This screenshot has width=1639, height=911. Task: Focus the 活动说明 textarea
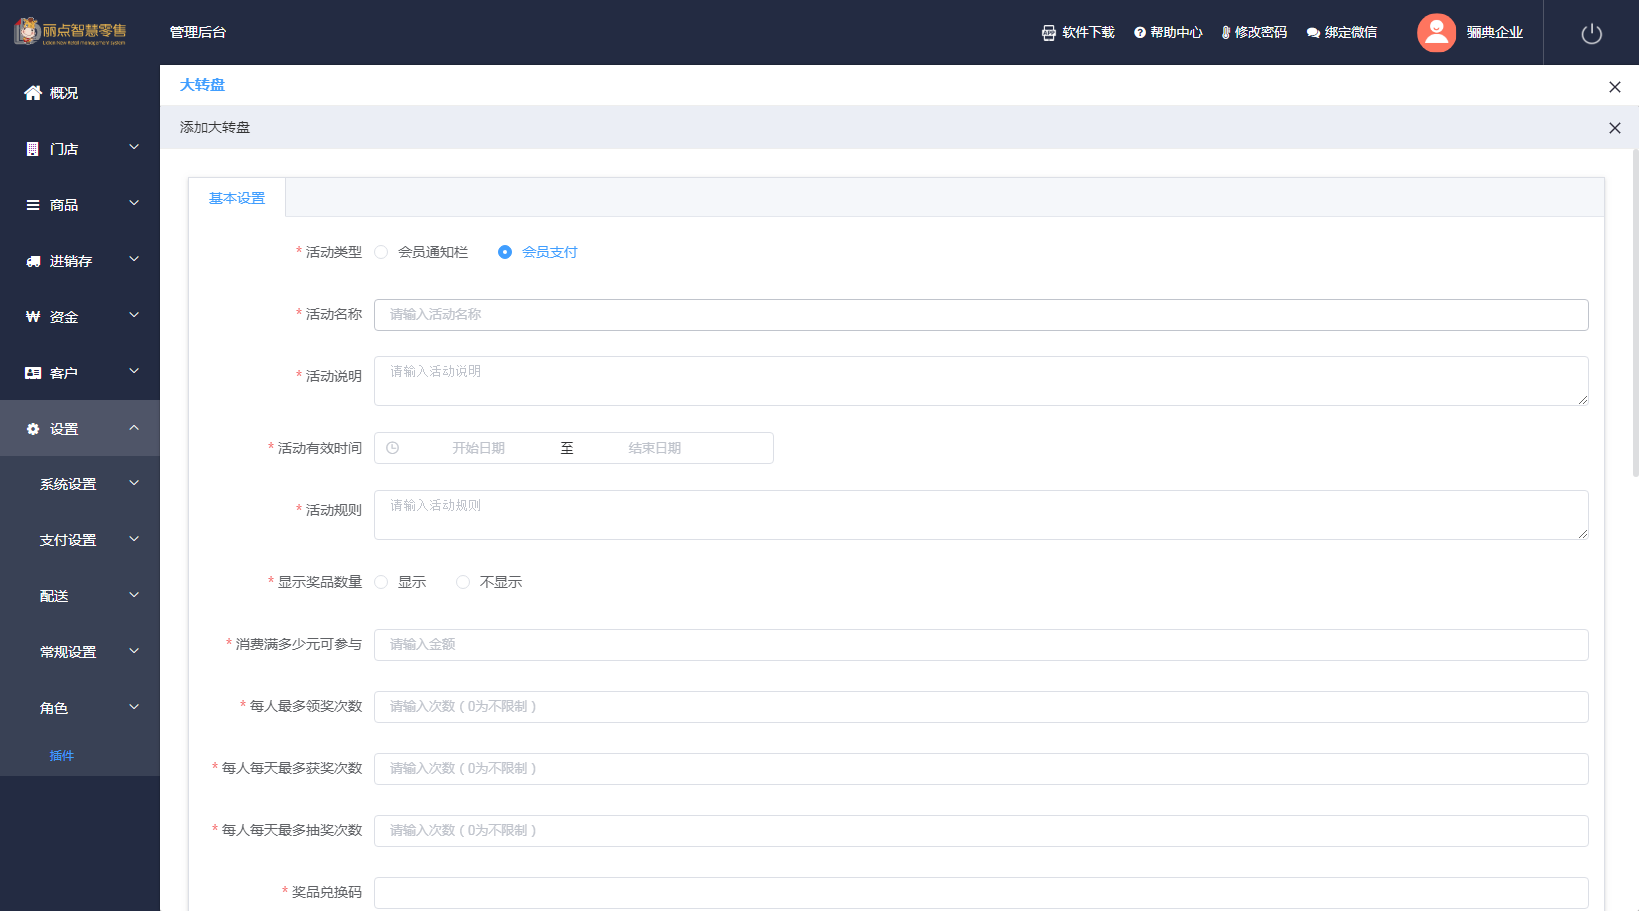coord(981,381)
